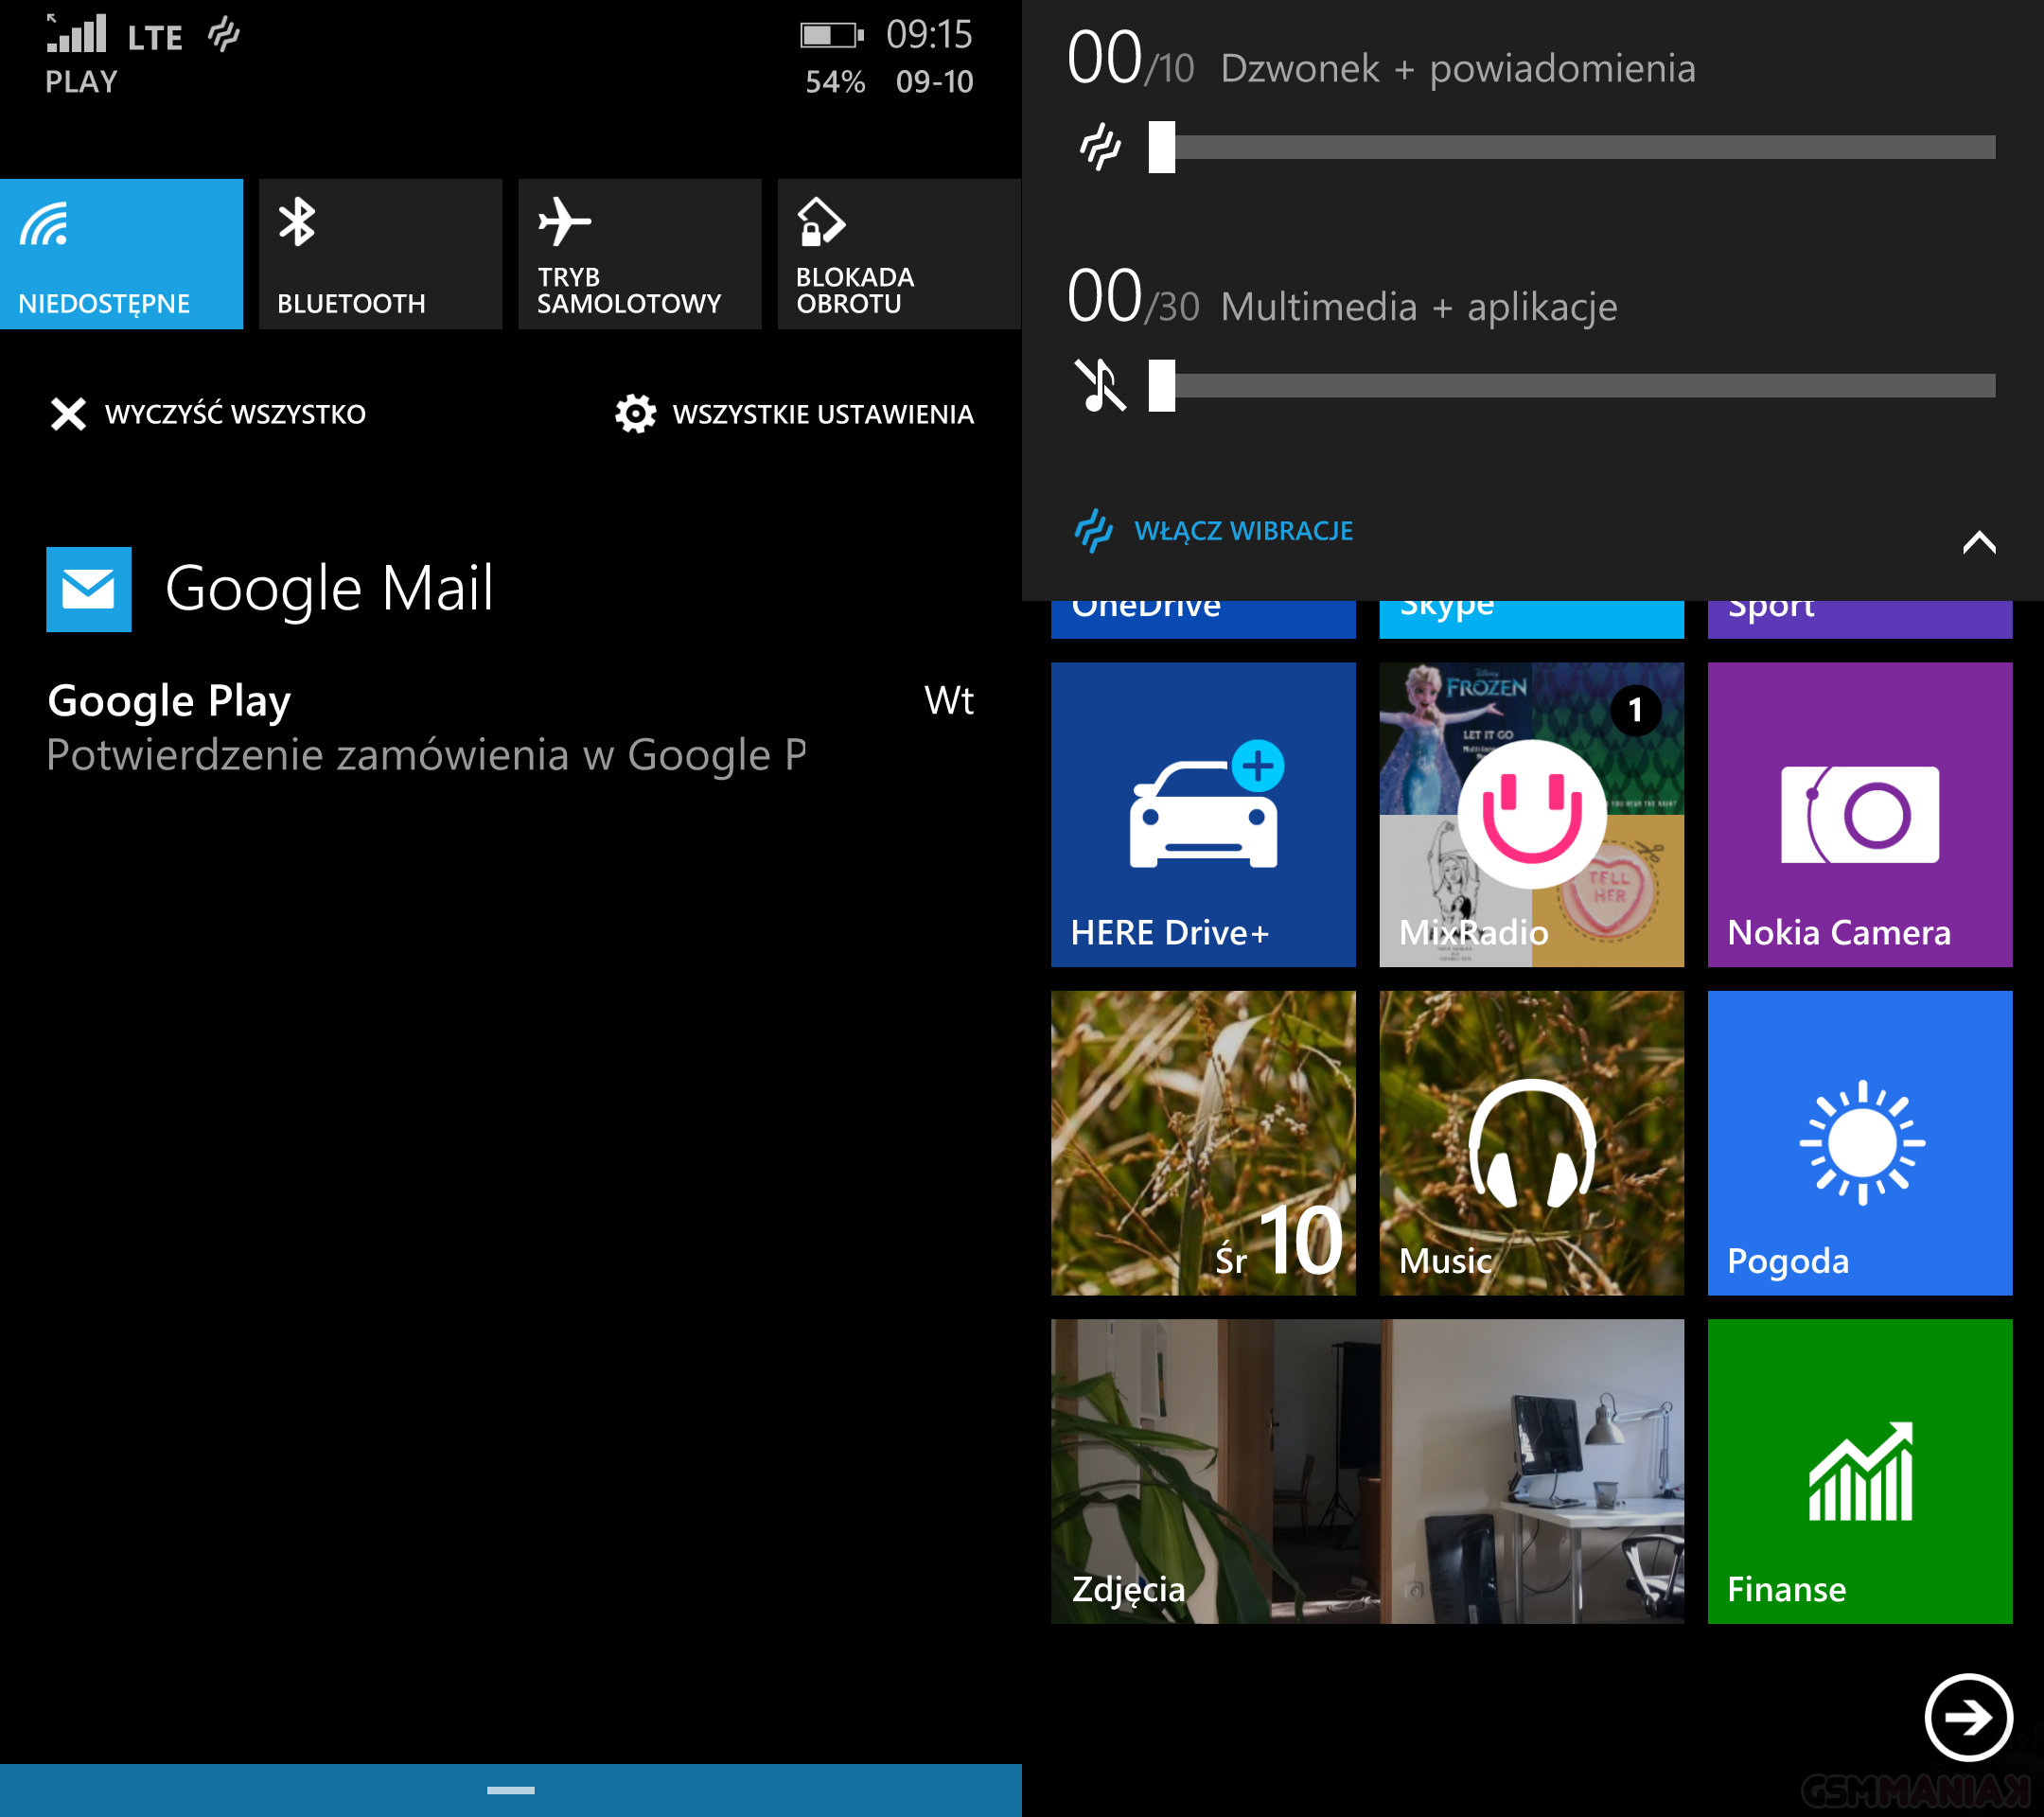Open the Finanse tile
The width and height of the screenshot is (2044, 1817).
[1859, 1470]
